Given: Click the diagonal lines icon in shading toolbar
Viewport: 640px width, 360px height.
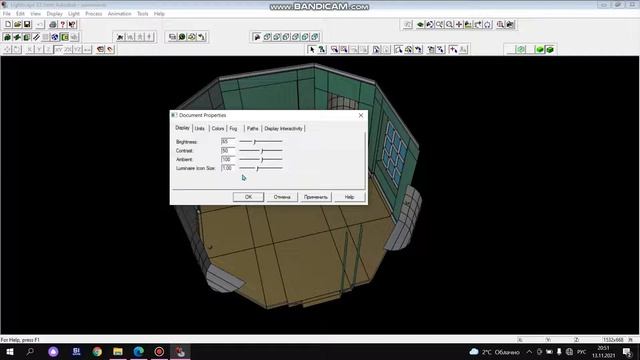Looking at the screenshot, I should (x=36, y=37).
